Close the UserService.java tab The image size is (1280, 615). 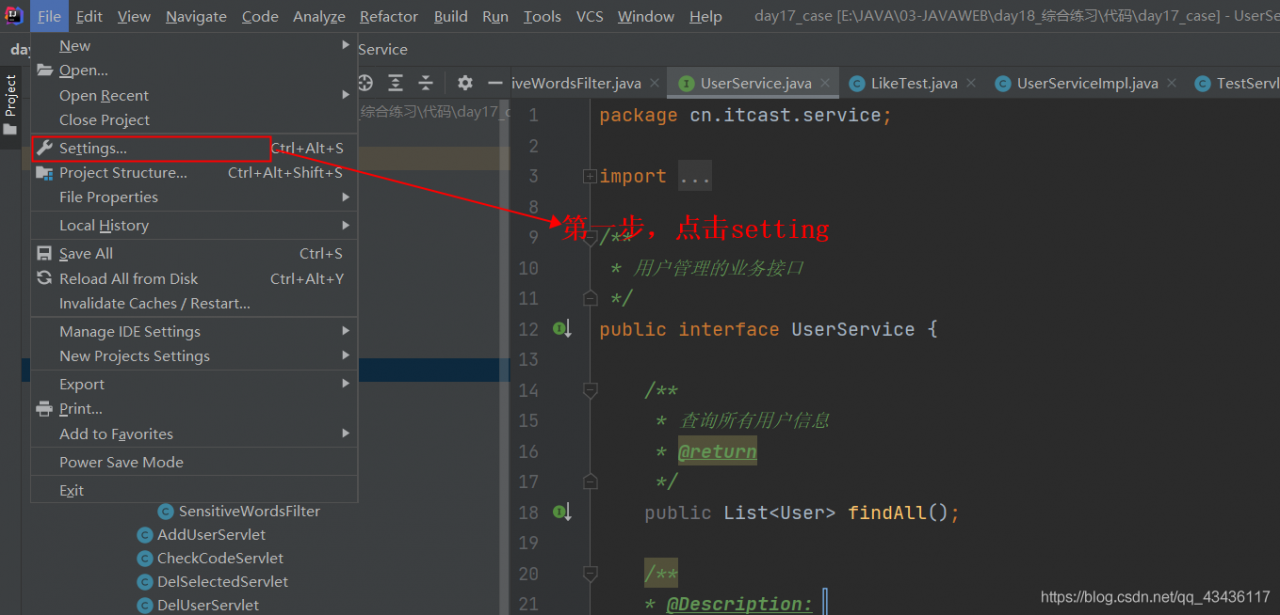[826, 83]
